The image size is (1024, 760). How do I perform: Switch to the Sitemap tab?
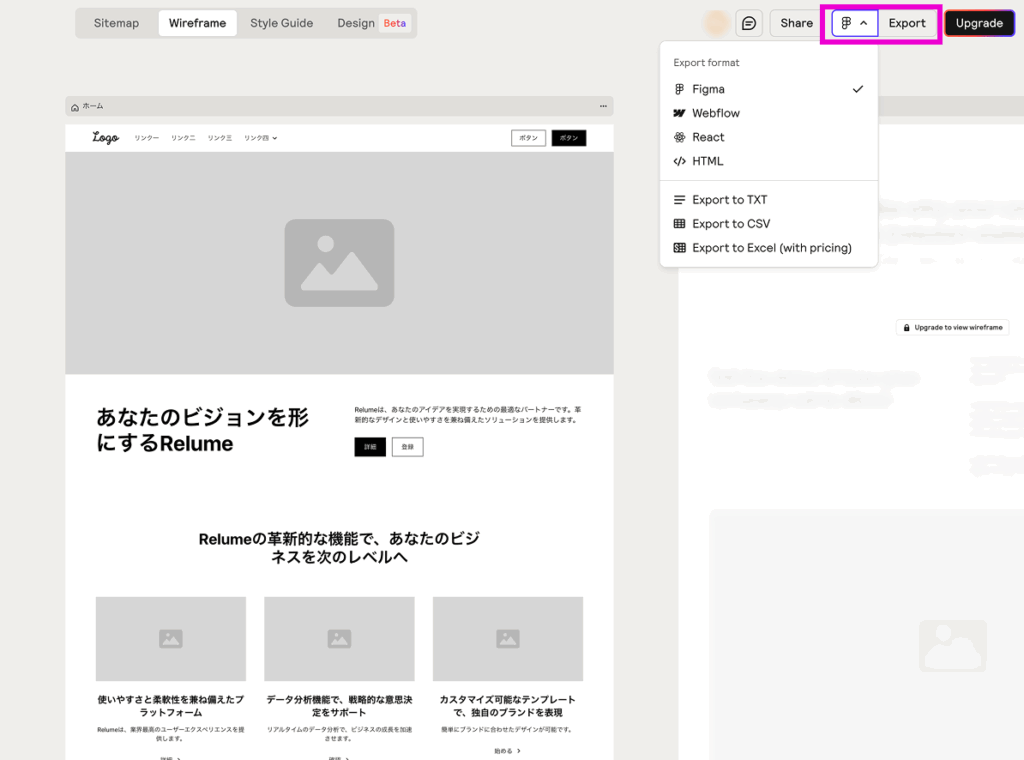click(117, 23)
